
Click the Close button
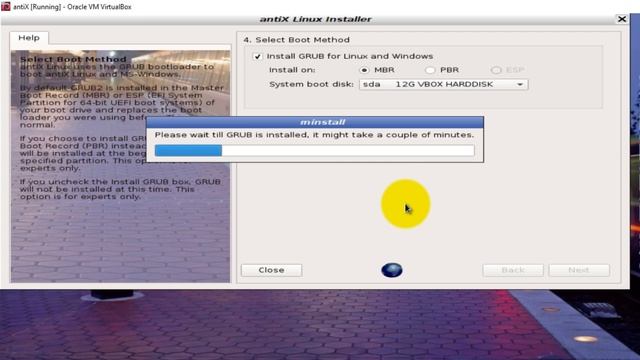click(271, 270)
